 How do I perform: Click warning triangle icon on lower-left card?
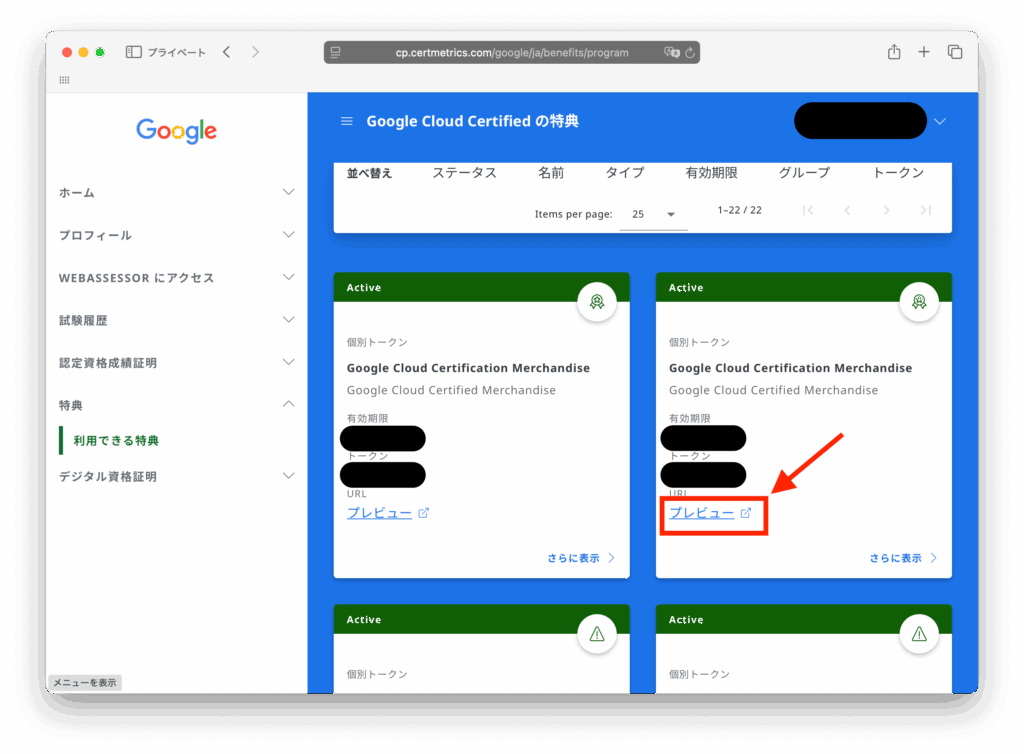(597, 634)
